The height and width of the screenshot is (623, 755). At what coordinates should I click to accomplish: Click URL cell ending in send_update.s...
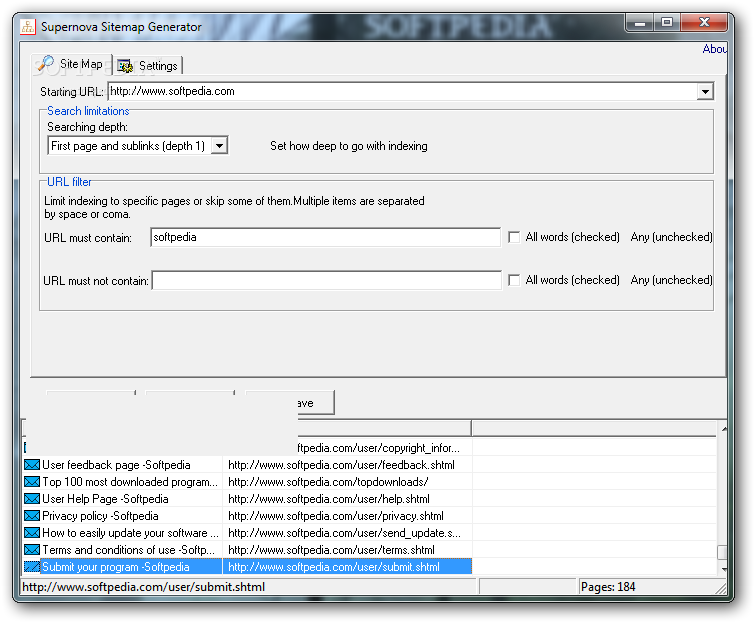(347, 533)
